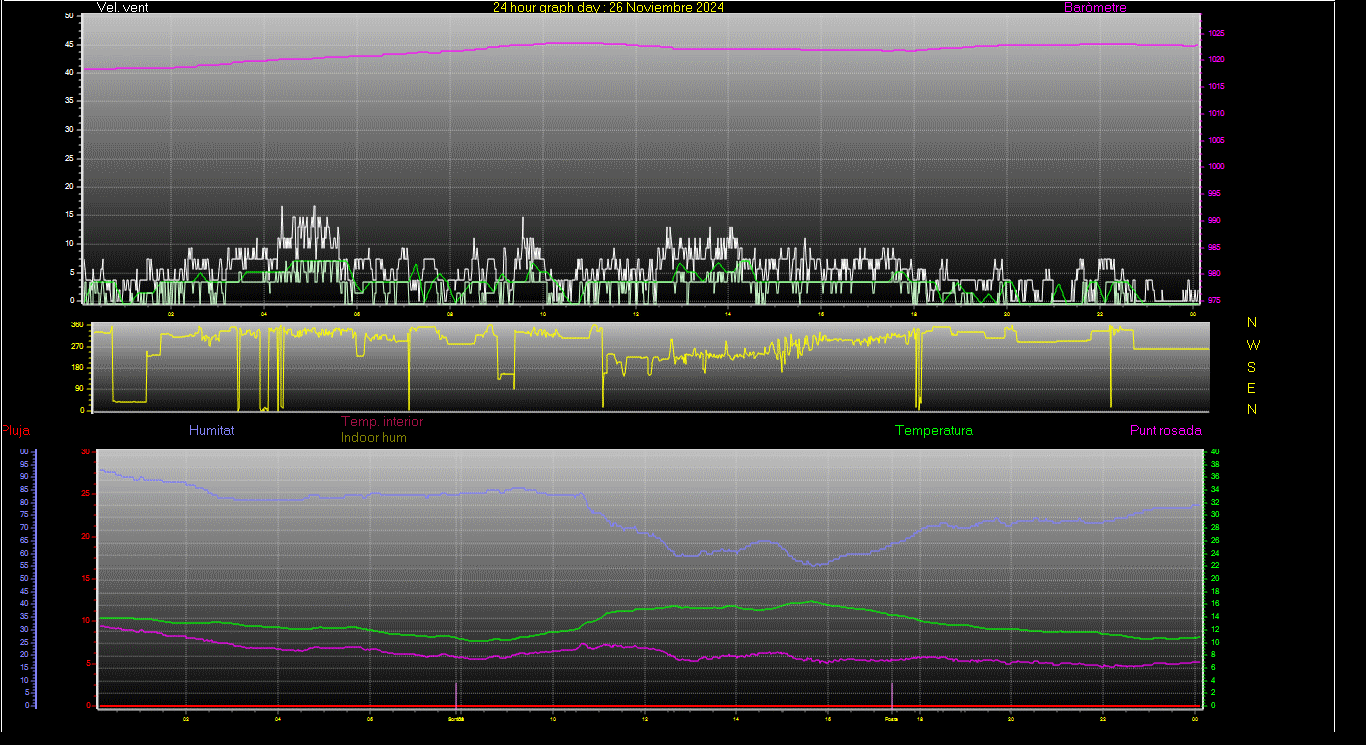The image size is (1366, 745).
Task: Click the "270" value on wind direction axis
Action: point(77,346)
